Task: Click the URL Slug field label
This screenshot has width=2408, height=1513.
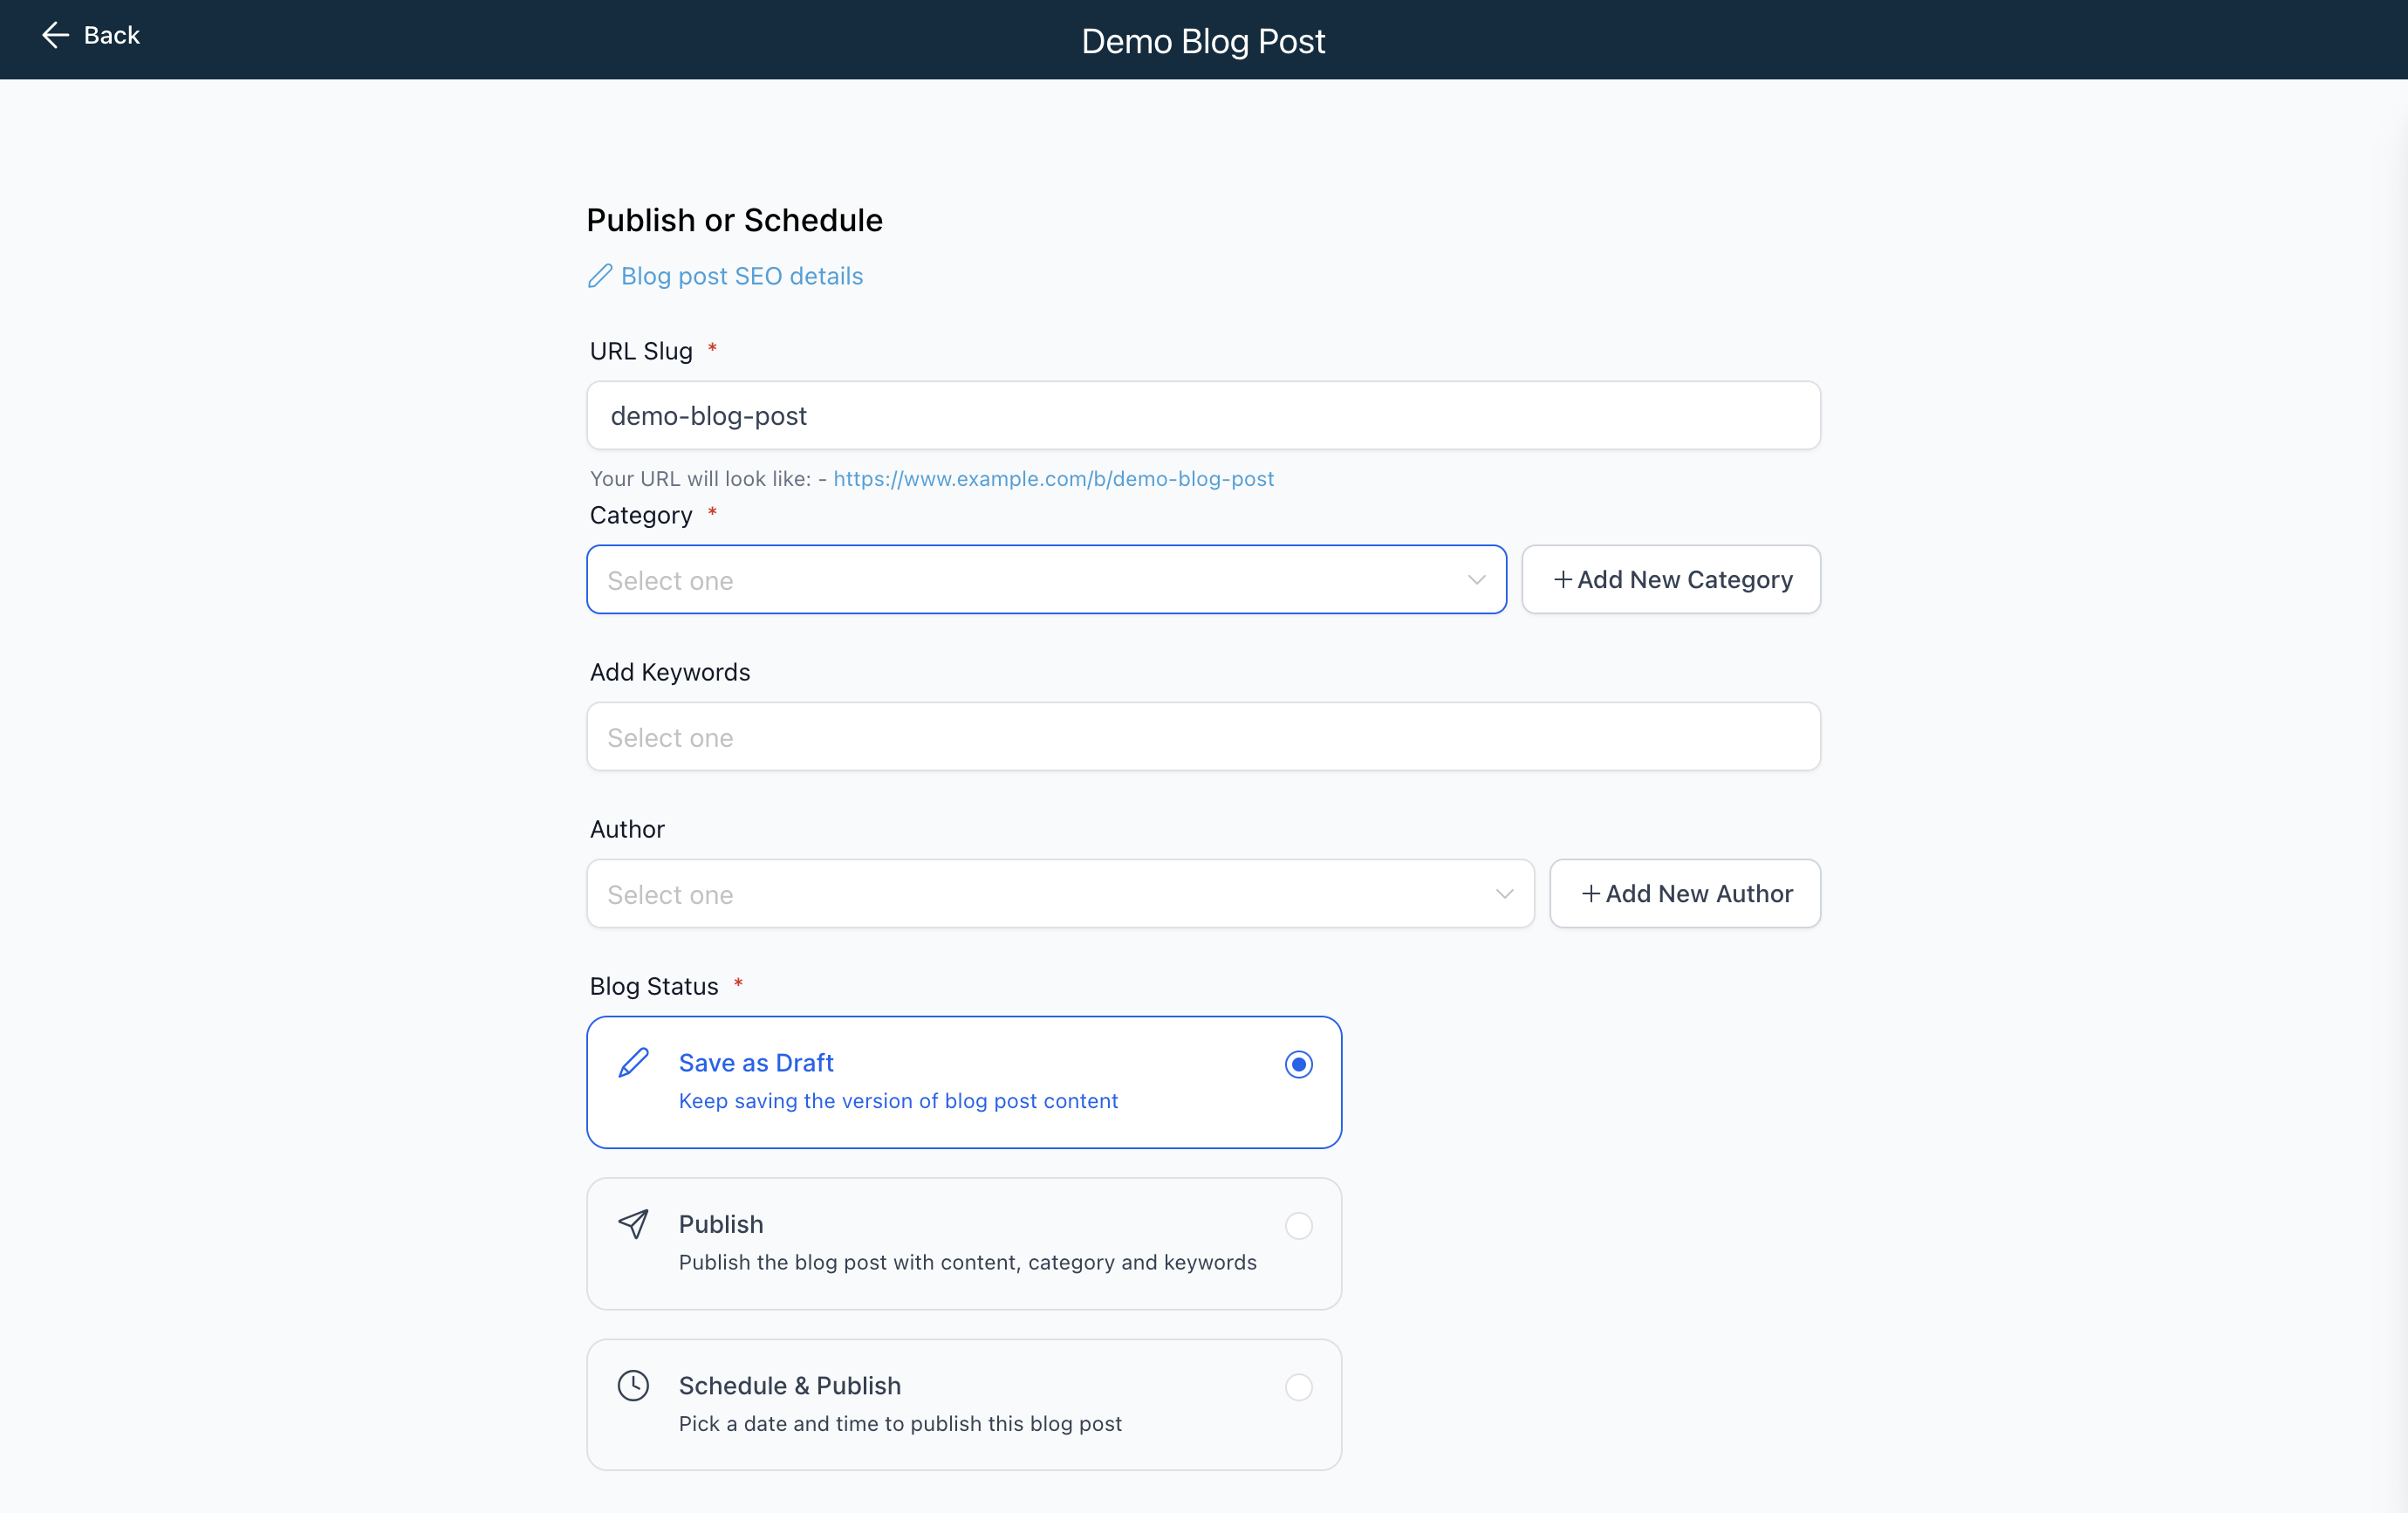Action: point(641,351)
